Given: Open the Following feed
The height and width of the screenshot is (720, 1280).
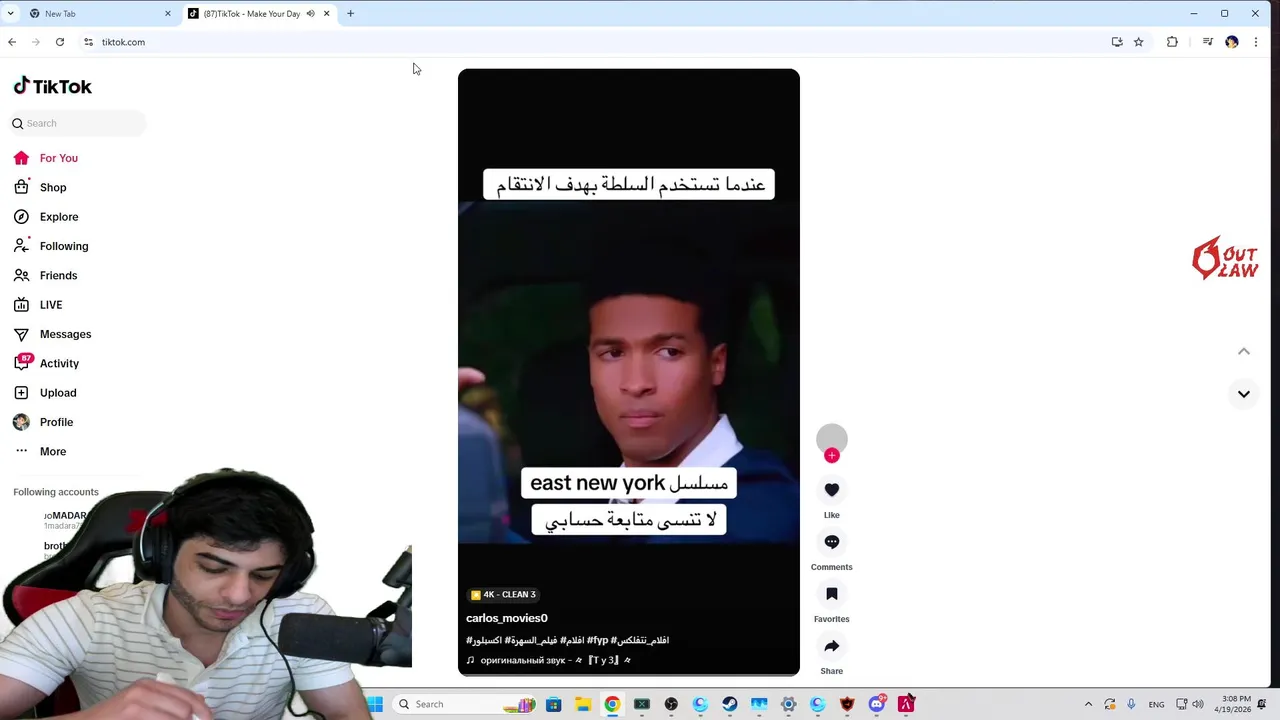Looking at the screenshot, I should [x=64, y=246].
